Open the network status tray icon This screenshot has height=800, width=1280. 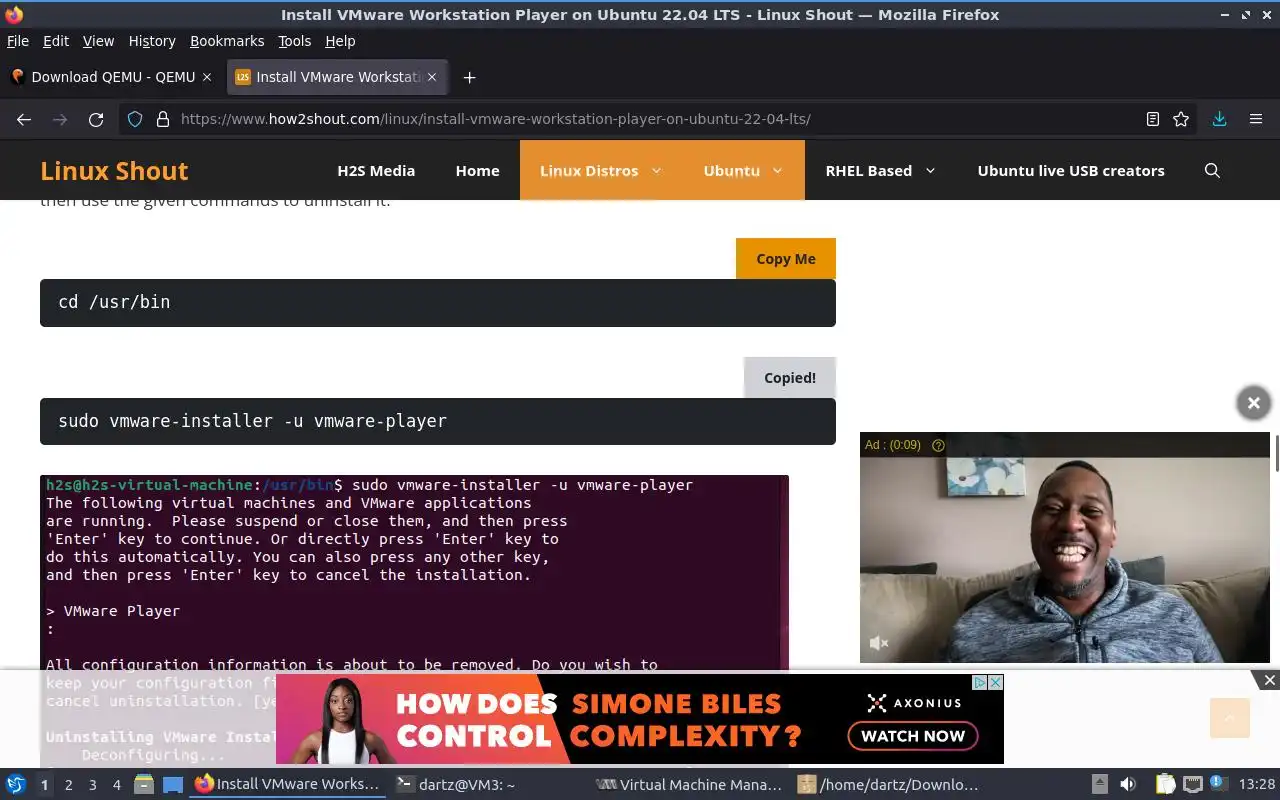pyautogui.click(x=1192, y=785)
